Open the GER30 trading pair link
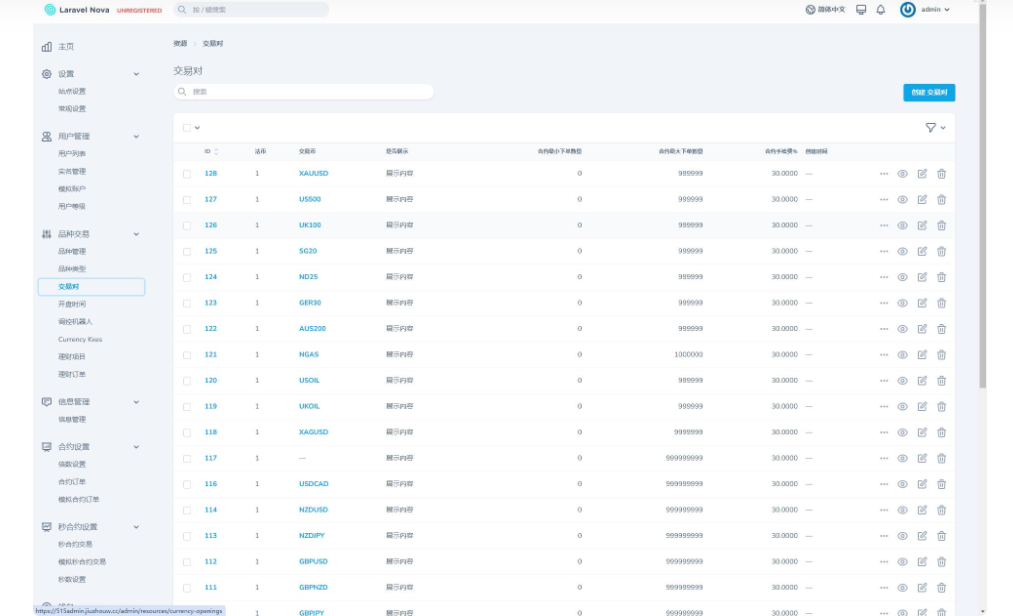This screenshot has width=1013, height=616. 310,303
